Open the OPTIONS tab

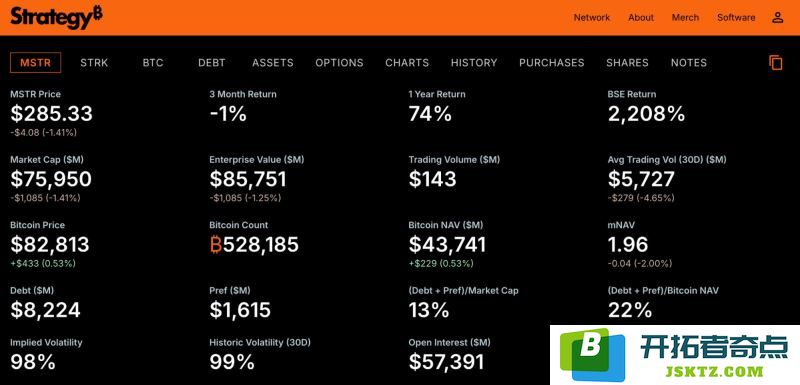[x=339, y=63]
